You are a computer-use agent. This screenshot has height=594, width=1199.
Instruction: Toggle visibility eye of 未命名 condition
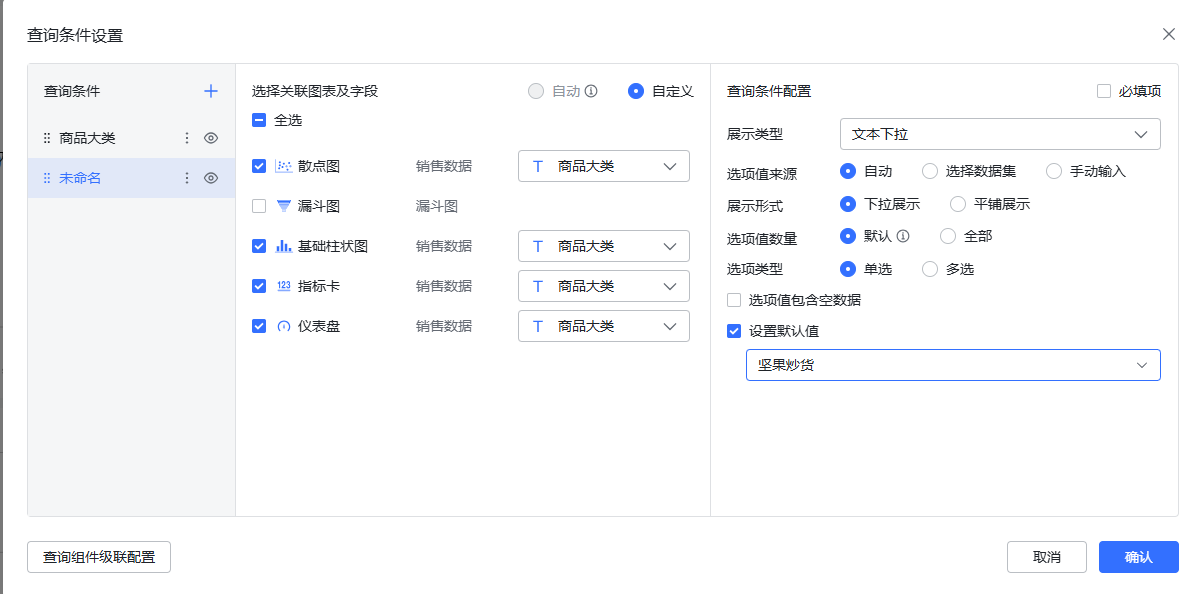211,178
